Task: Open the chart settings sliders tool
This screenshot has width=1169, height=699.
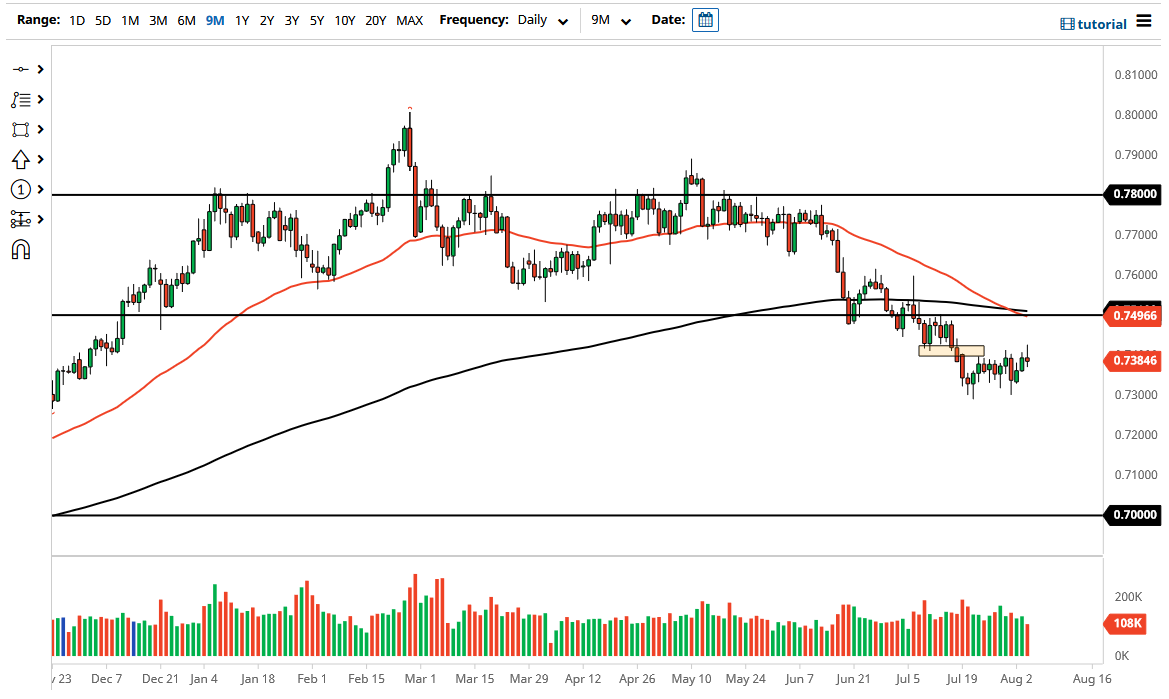Action: (x=20, y=219)
